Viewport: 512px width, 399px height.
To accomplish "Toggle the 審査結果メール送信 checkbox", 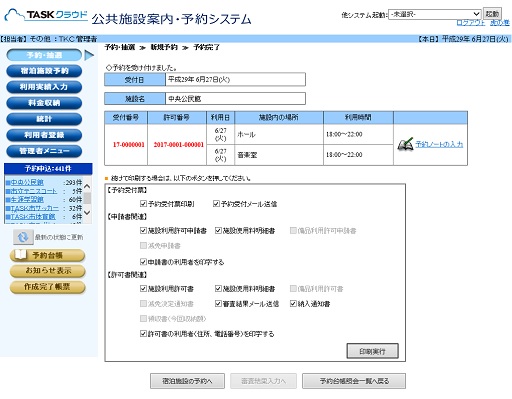I will click(218, 303).
